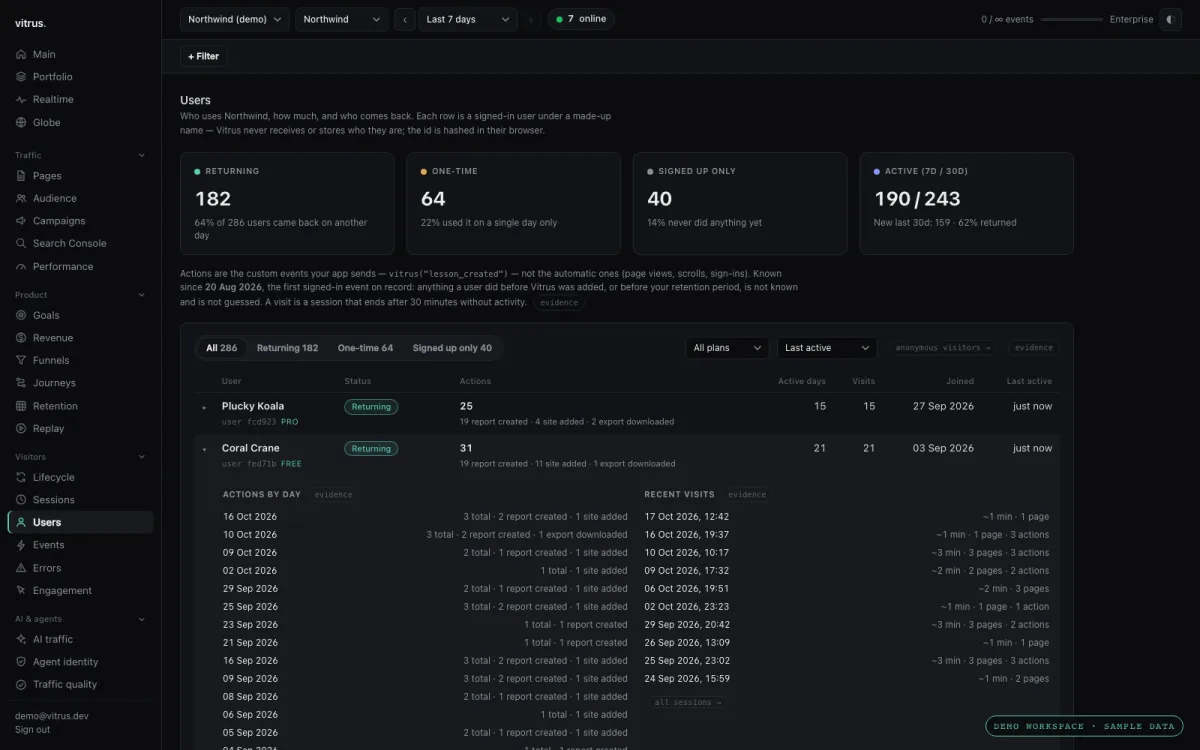Click evidence tag beside Recent visits
The width and height of the screenshot is (1200, 750).
tap(747, 495)
